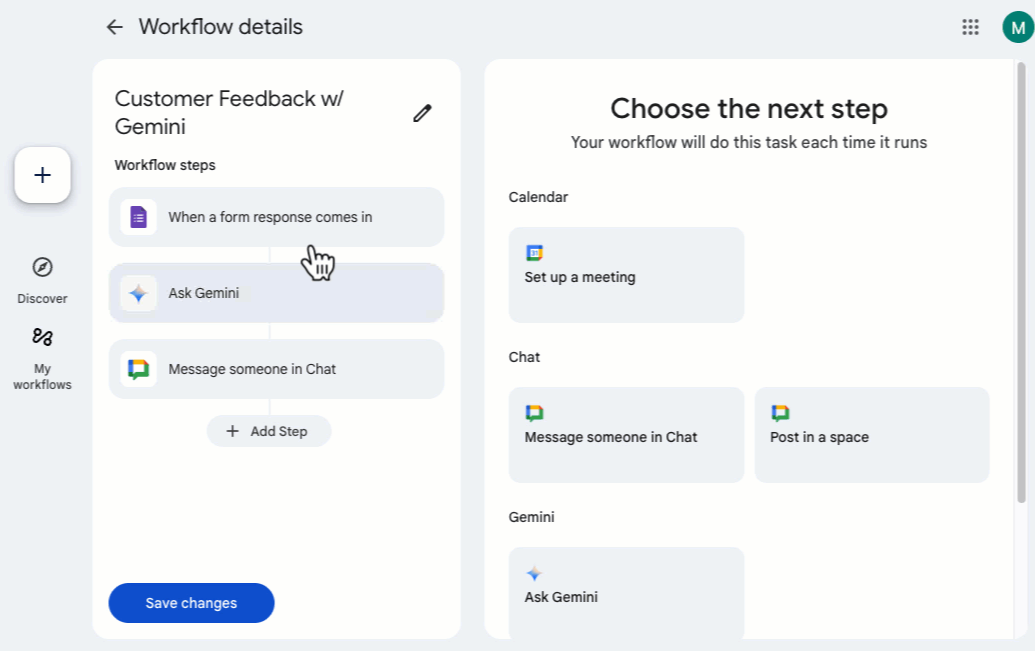Select the When a form response comes in step

(276, 217)
